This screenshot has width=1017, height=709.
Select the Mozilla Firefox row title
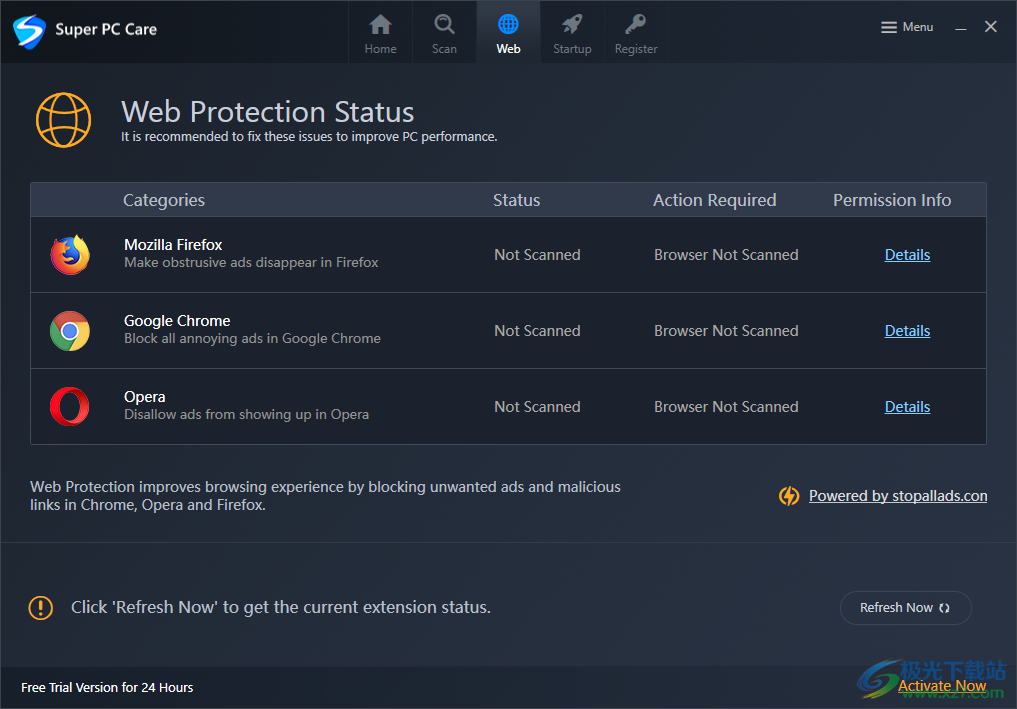(x=173, y=245)
